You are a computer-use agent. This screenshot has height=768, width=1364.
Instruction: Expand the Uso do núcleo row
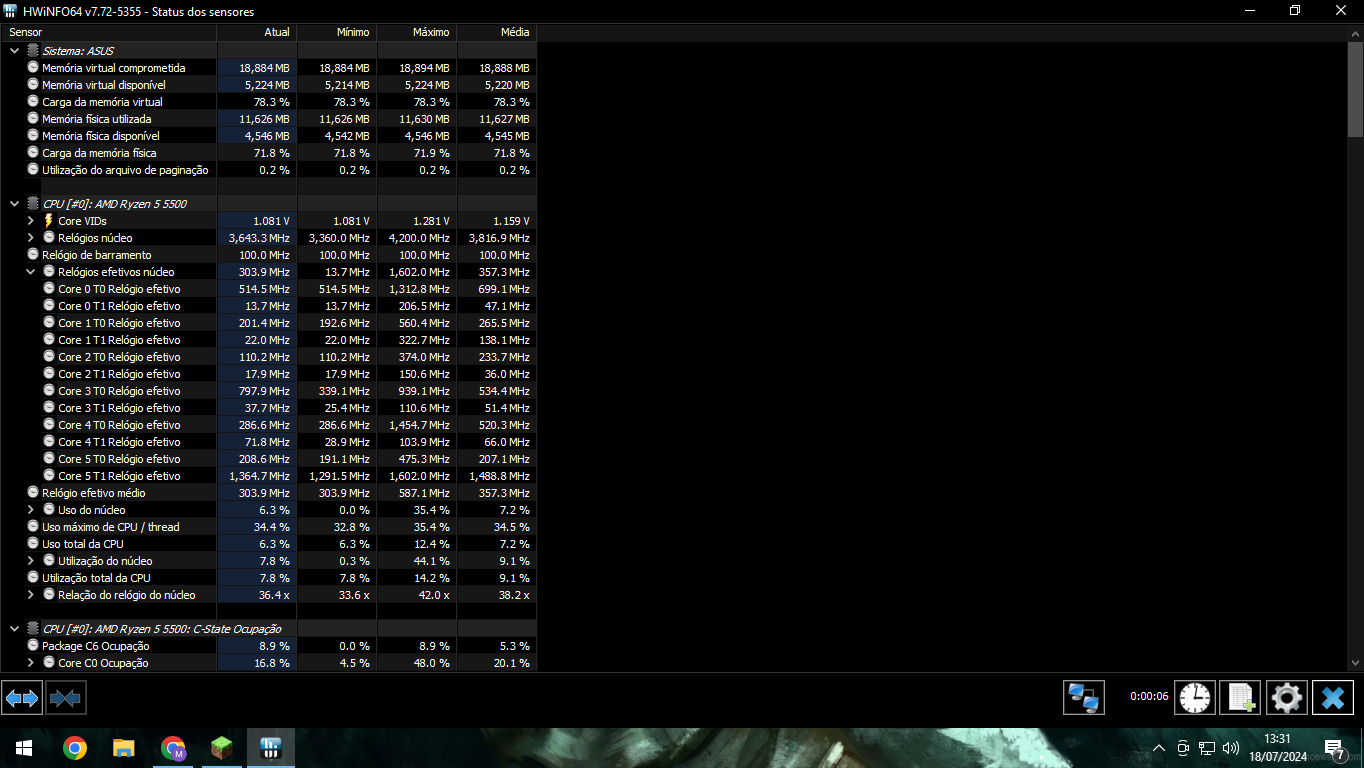[x=31, y=510]
